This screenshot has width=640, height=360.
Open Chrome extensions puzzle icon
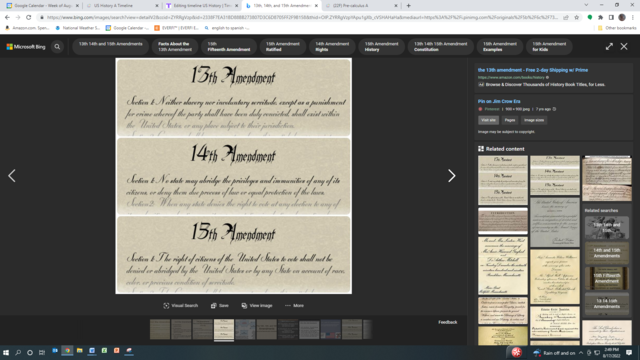coord(600,17)
